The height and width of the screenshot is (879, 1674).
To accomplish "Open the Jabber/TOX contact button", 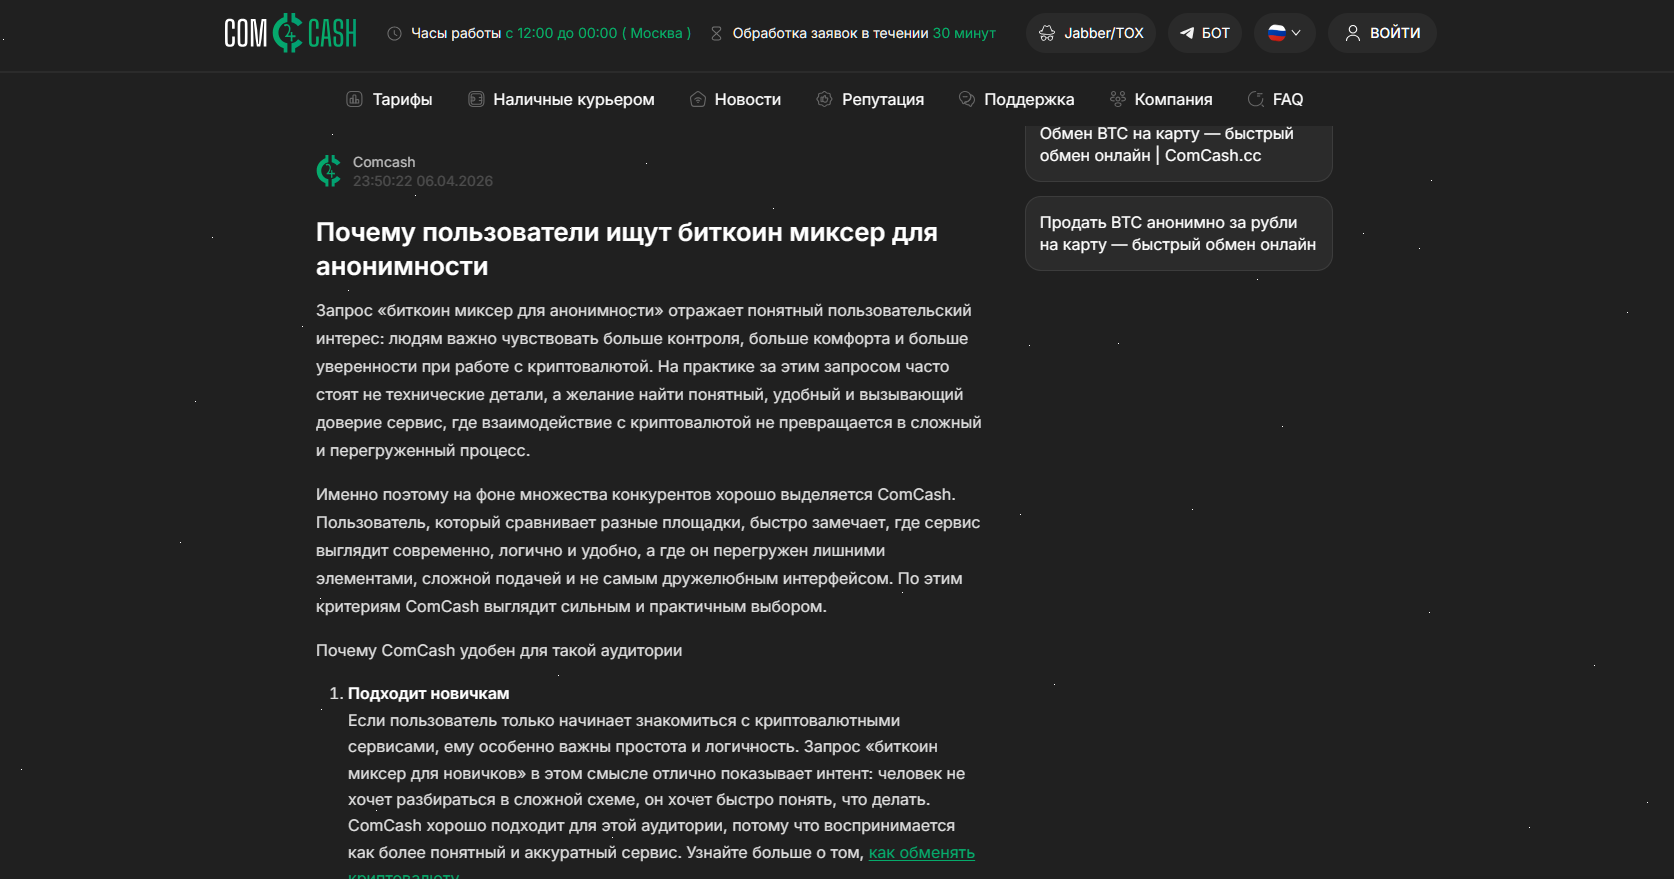I will [1091, 33].
